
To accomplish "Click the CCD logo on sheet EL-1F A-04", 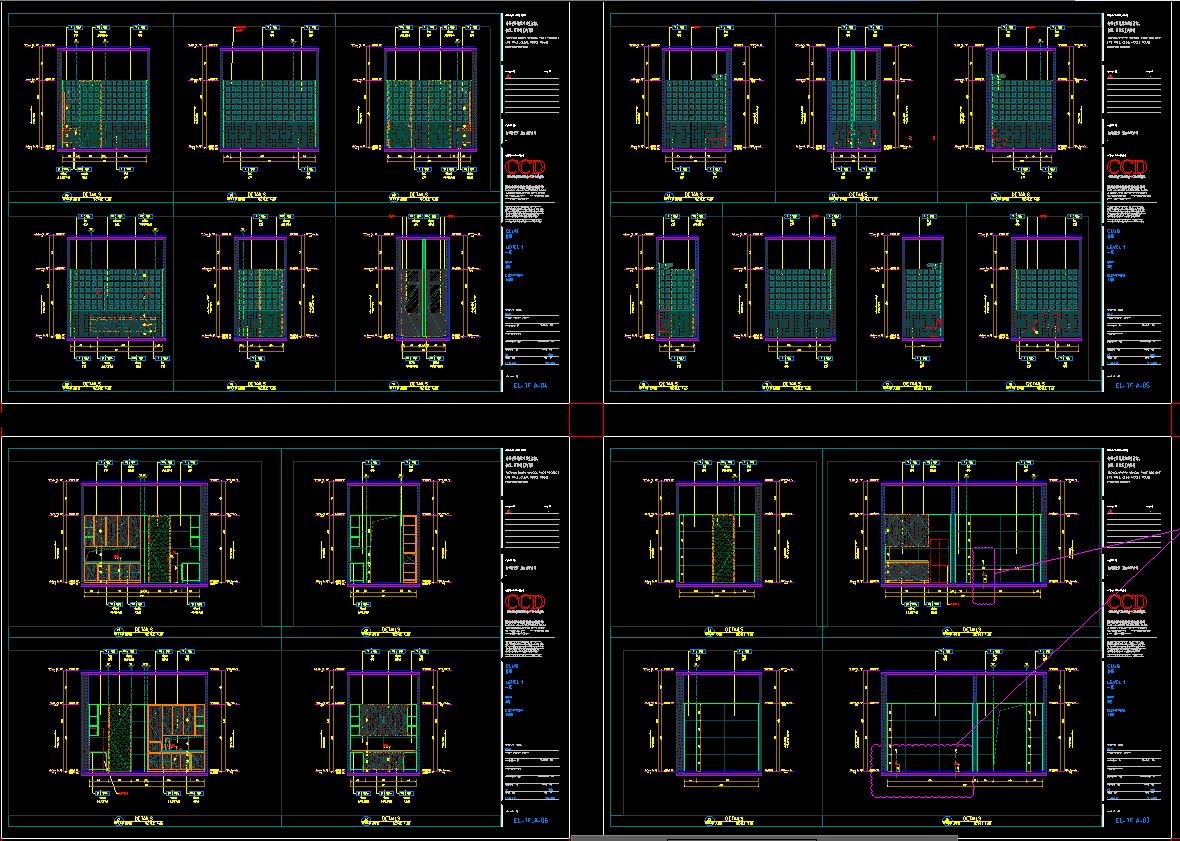I will [x=525, y=167].
